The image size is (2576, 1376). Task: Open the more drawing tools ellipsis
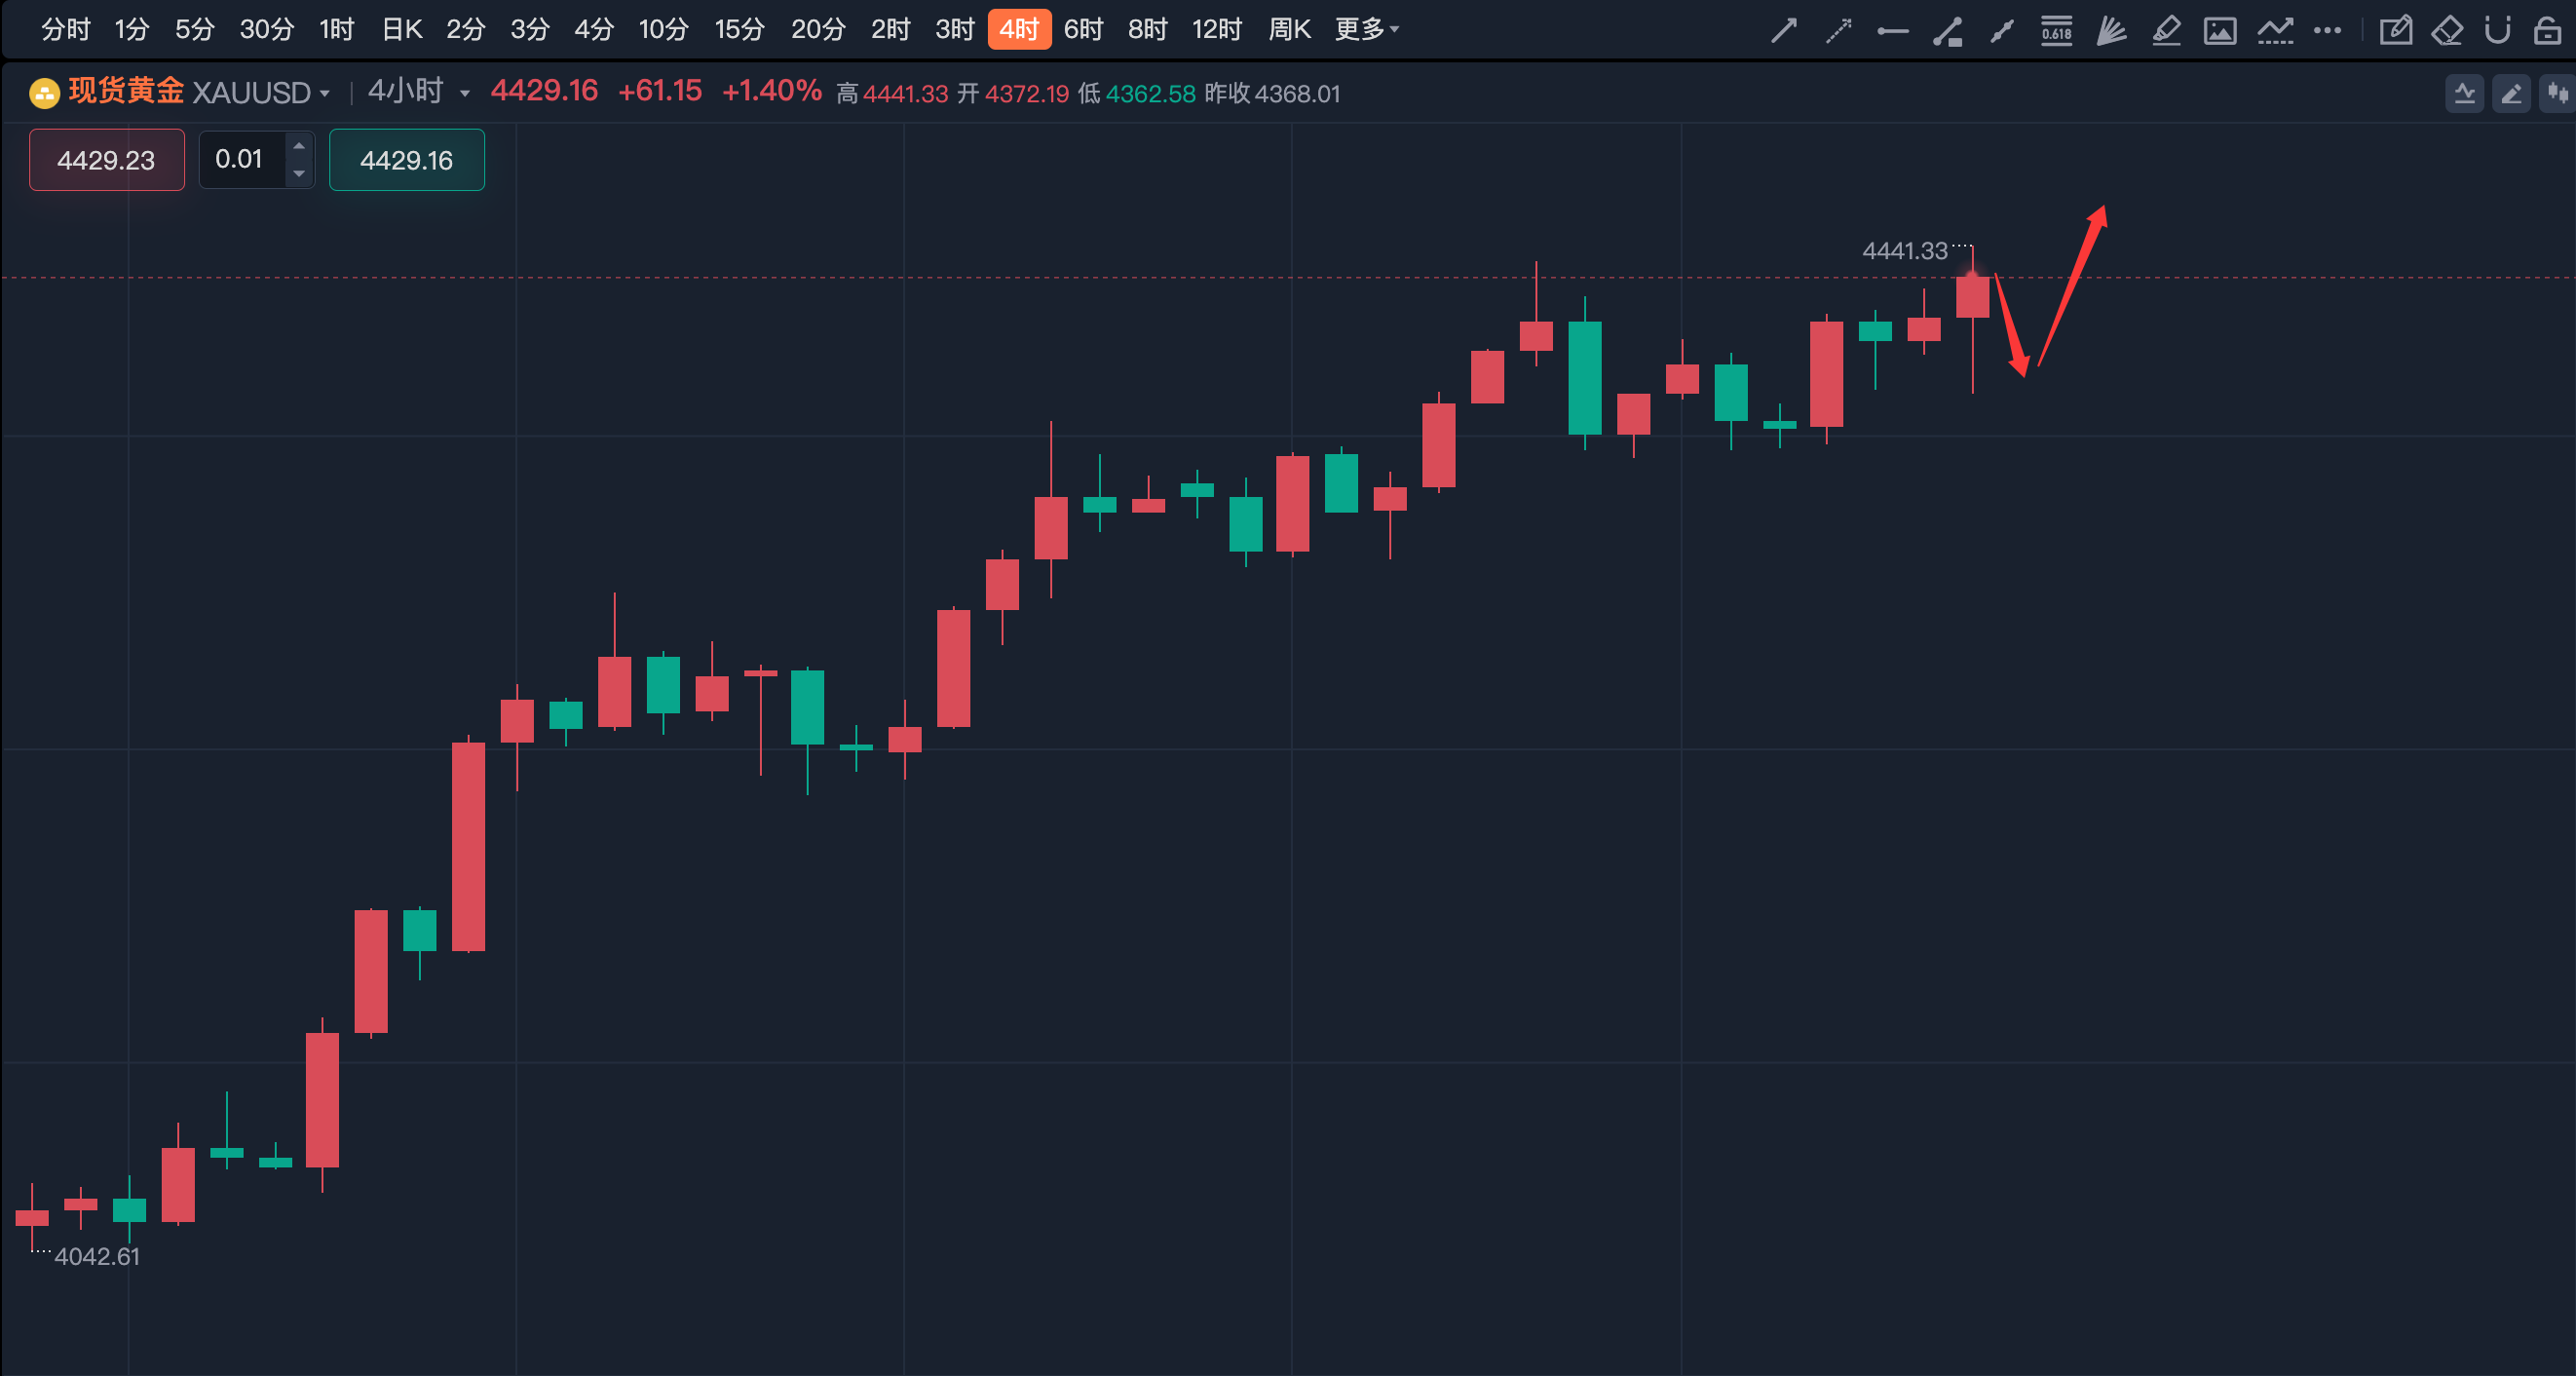click(2327, 31)
